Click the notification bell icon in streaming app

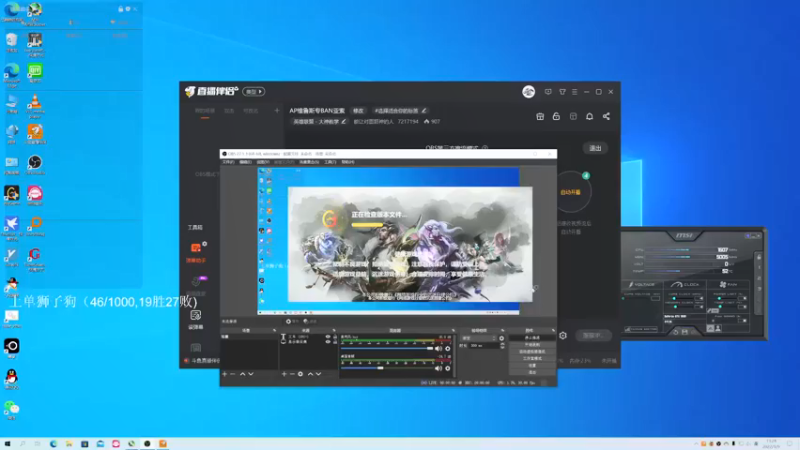[x=589, y=116]
